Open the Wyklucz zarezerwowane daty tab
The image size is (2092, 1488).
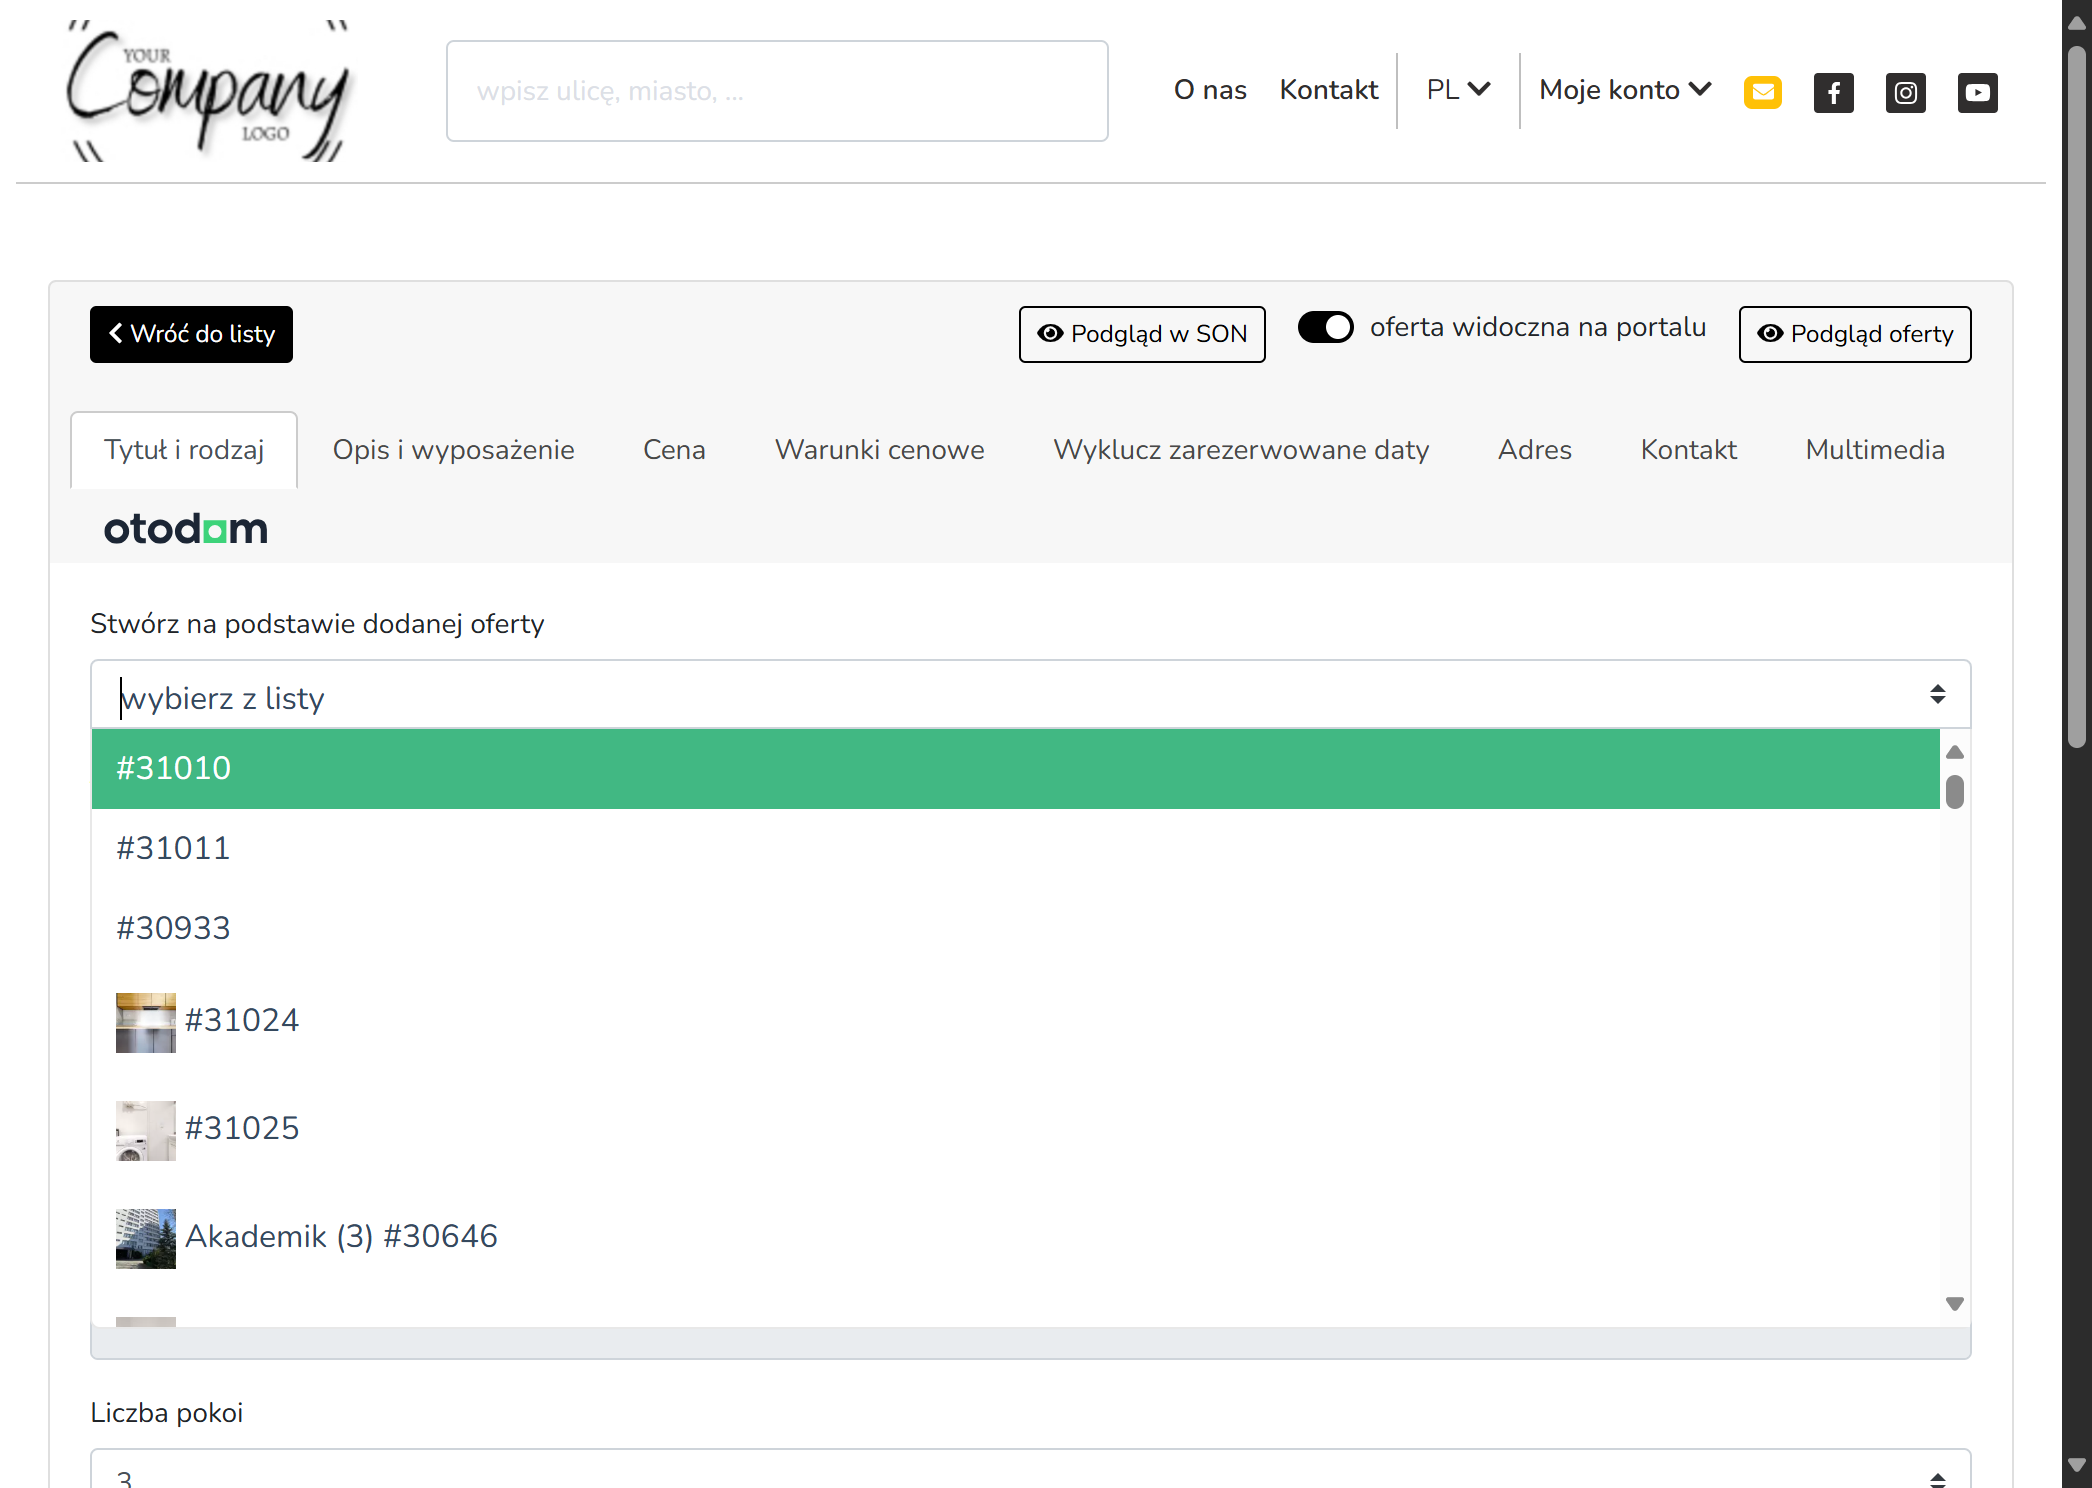coord(1241,450)
